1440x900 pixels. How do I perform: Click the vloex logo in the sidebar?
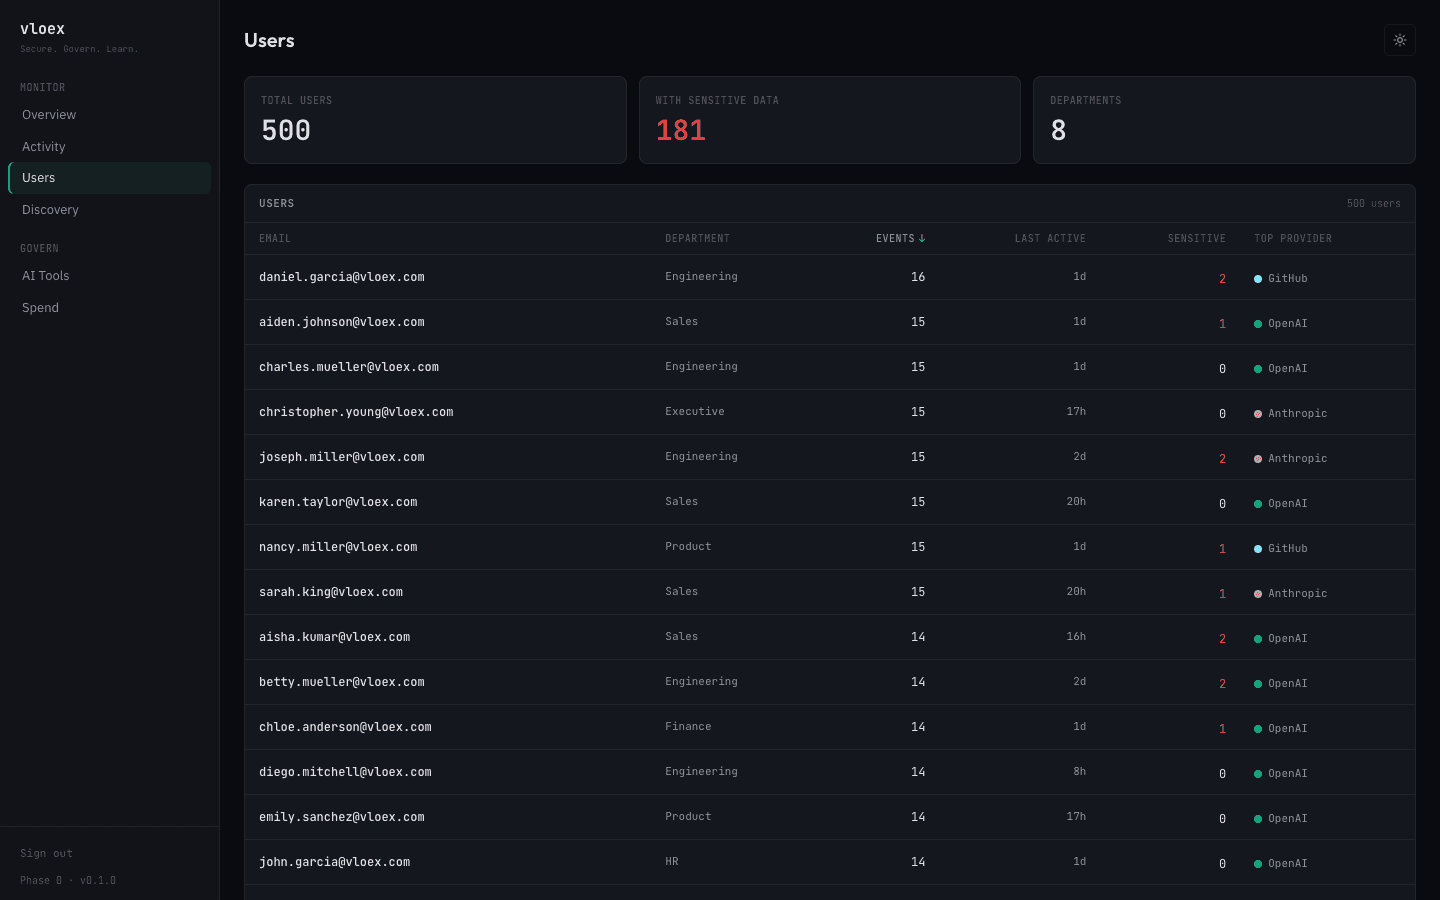pyautogui.click(x=42, y=28)
